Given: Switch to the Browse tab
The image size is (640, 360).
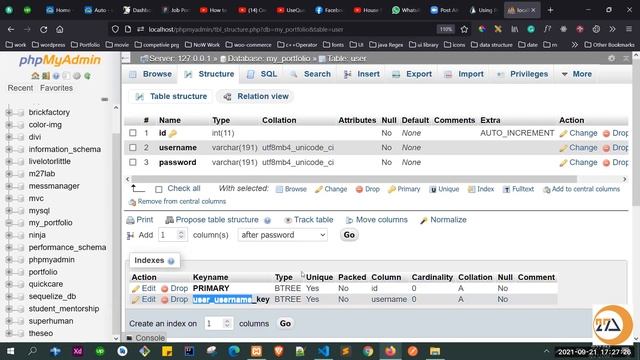Looking at the screenshot, I should tap(150, 74).
